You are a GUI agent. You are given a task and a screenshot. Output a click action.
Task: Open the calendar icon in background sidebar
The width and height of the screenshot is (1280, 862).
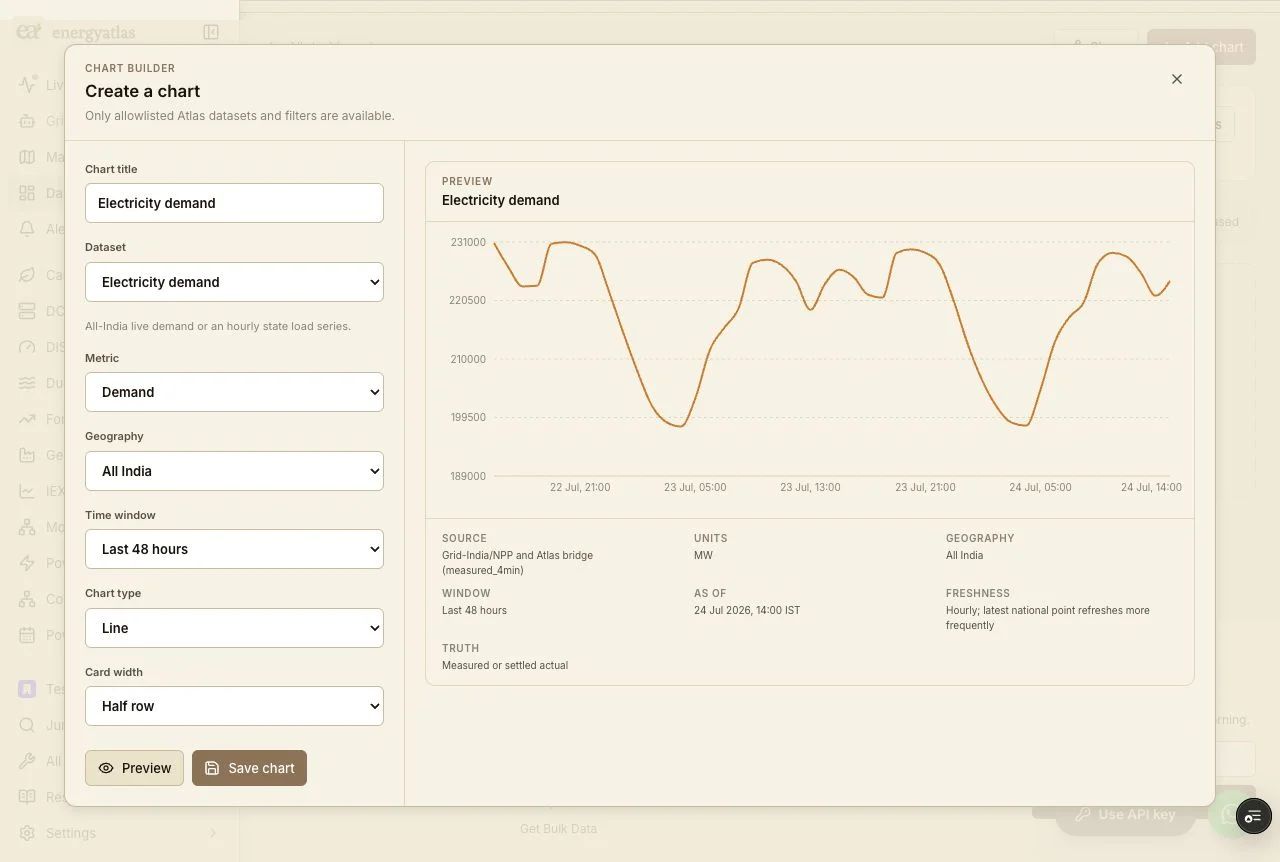[x=27, y=635]
